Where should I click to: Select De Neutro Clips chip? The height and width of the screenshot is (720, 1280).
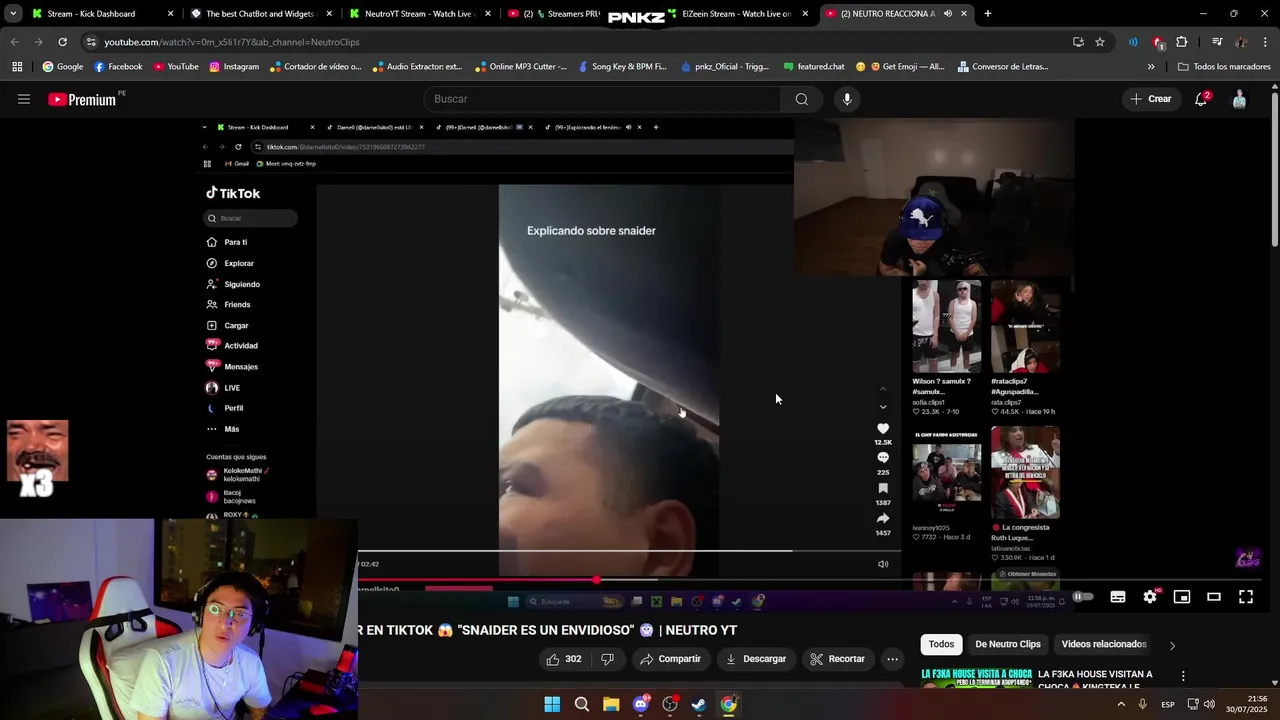pos(1008,644)
